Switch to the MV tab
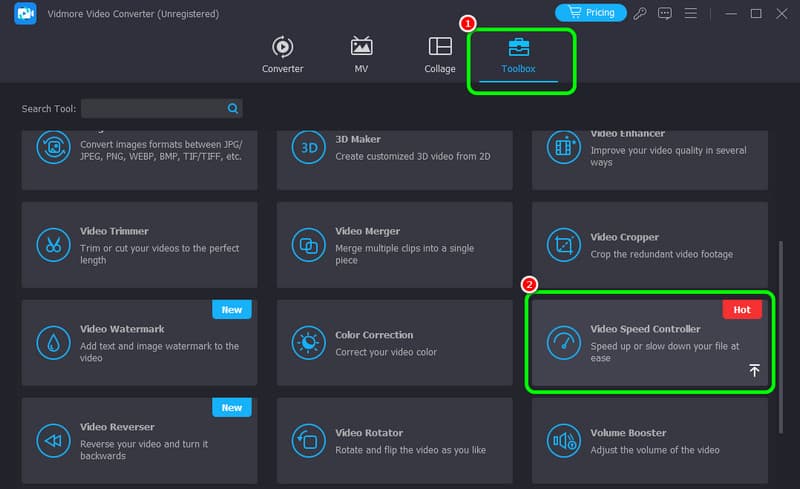This screenshot has width=800, height=489. pos(361,55)
